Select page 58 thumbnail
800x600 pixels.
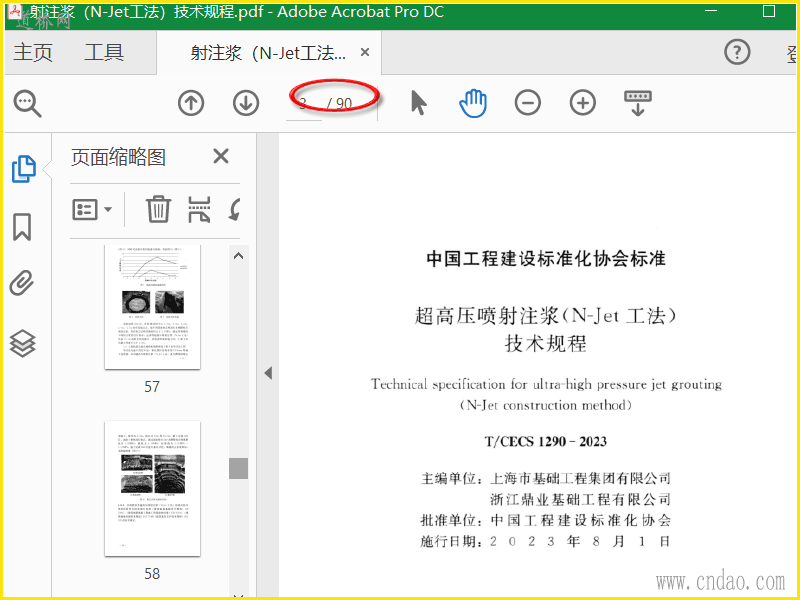152,488
